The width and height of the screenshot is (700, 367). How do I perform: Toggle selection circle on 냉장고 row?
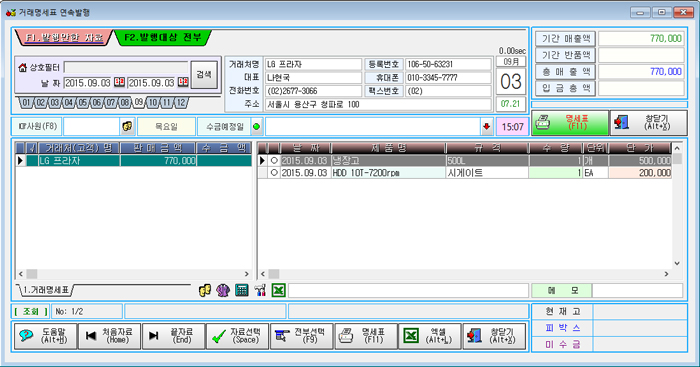[274, 160]
